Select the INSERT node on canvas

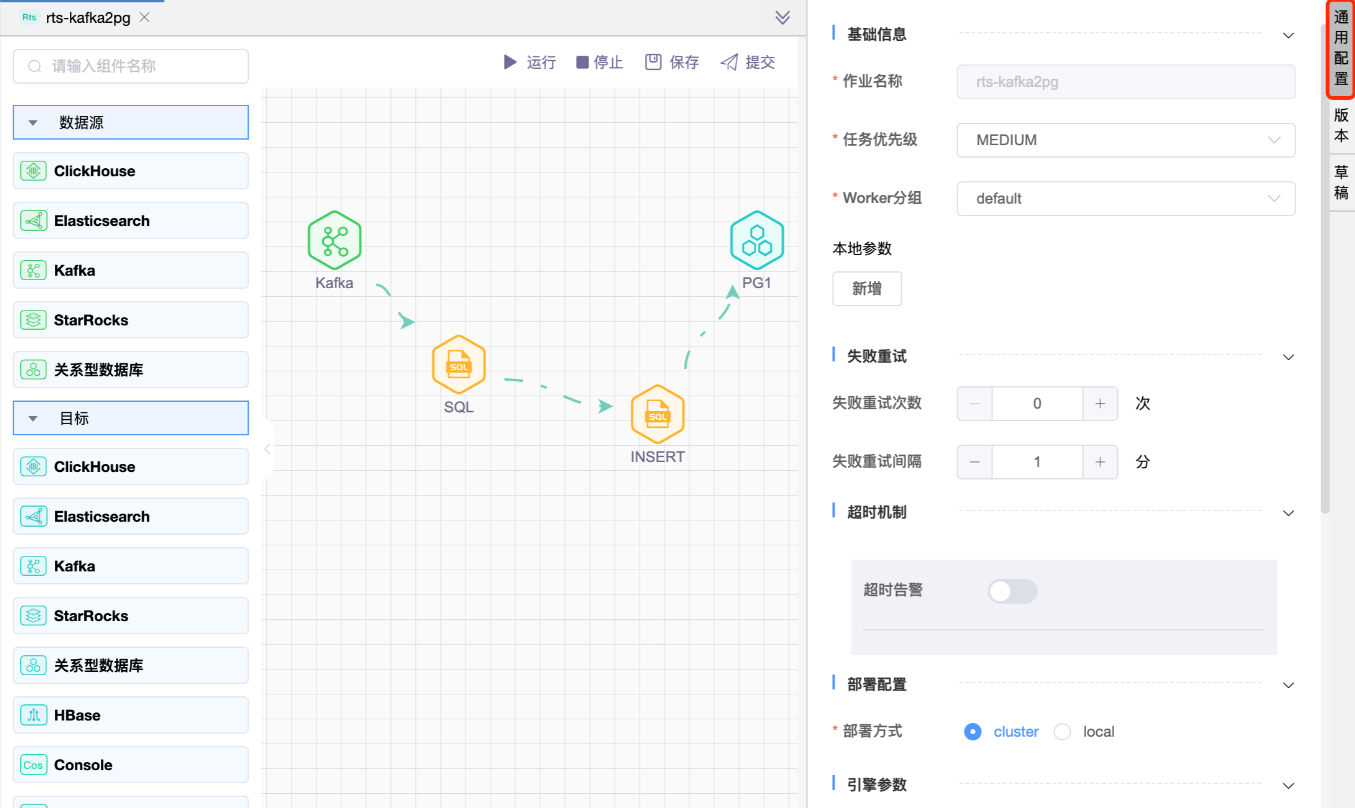tap(657, 415)
